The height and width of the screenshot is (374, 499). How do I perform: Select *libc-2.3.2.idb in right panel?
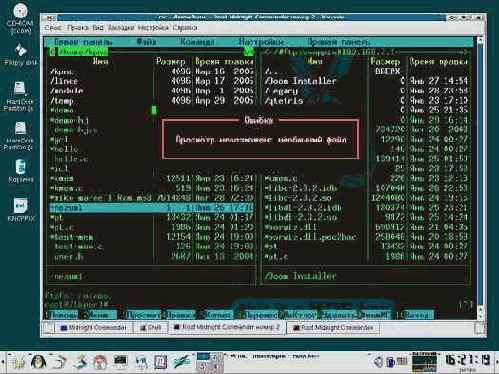pyautogui.click(x=301, y=188)
